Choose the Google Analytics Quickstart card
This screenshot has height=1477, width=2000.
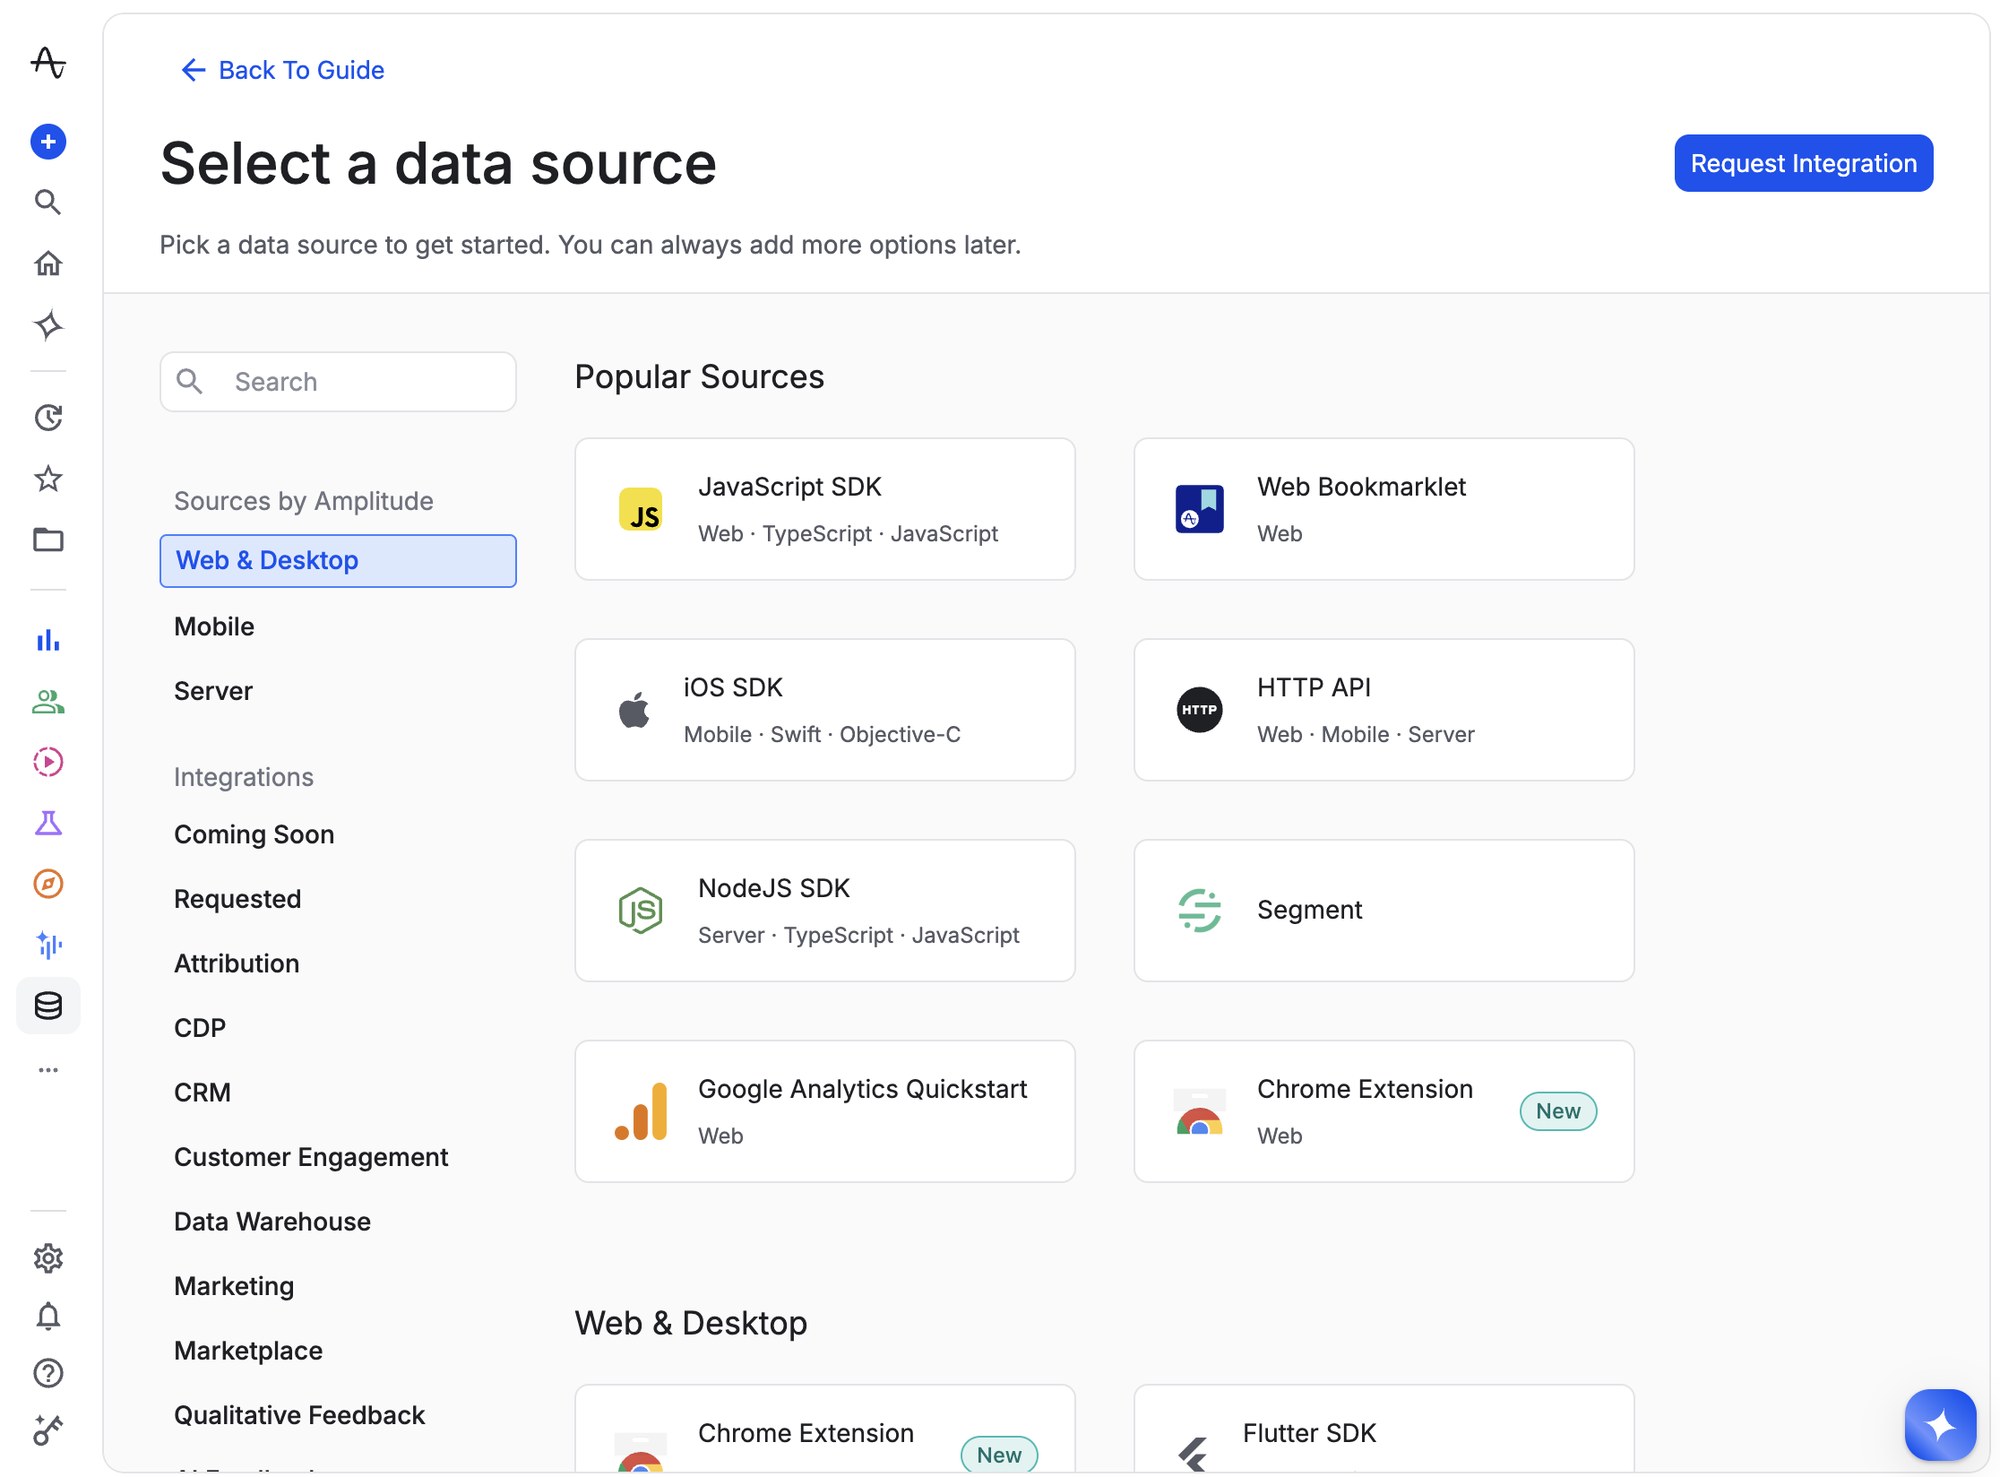pyautogui.click(x=825, y=1111)
